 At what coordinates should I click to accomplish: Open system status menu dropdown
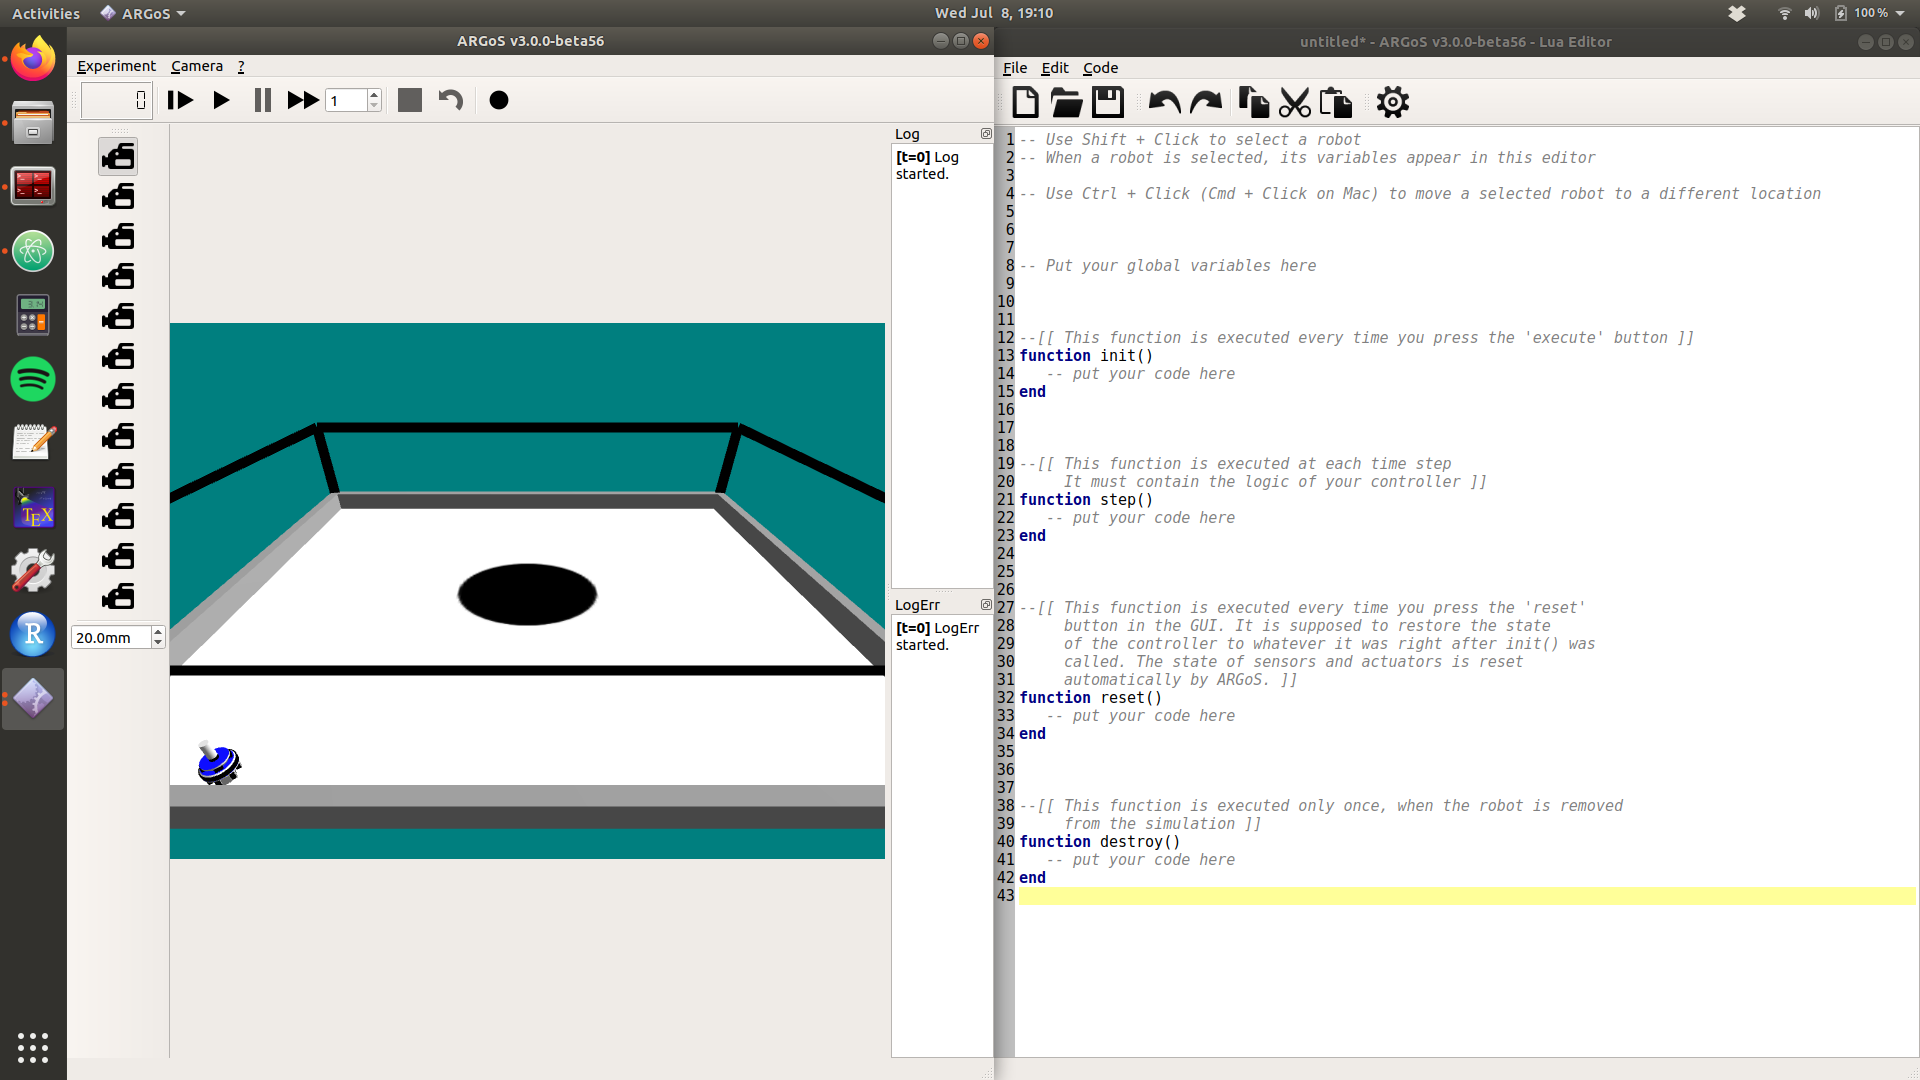pos(1842,13)
